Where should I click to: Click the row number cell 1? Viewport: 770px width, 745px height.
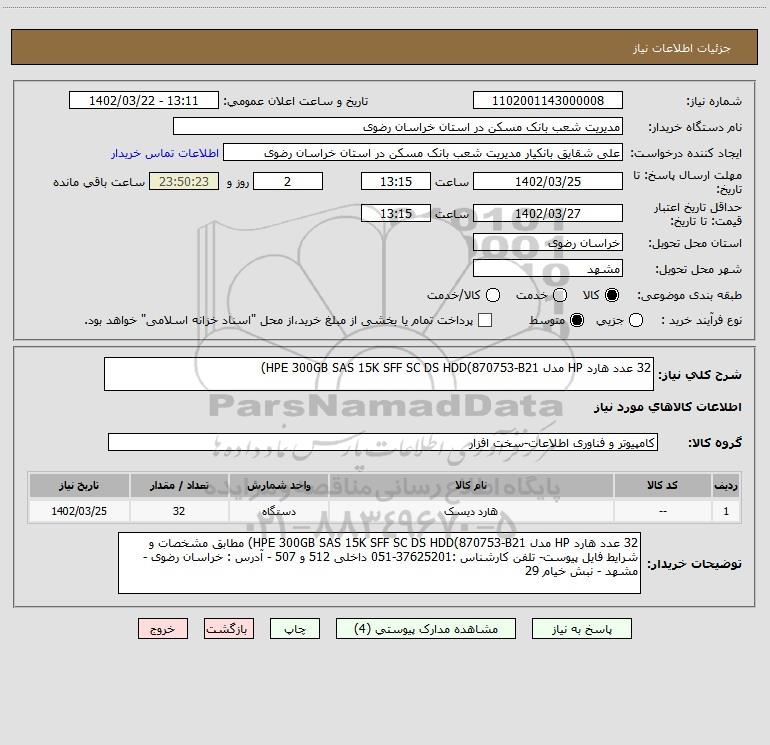[726, 511]
